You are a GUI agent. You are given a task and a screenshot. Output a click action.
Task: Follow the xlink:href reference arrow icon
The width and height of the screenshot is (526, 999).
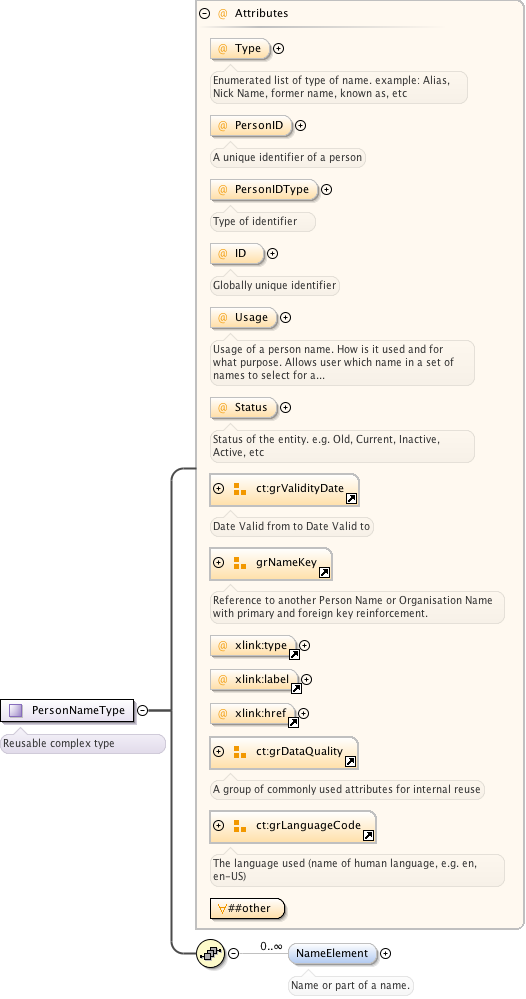tap(293, 722)
